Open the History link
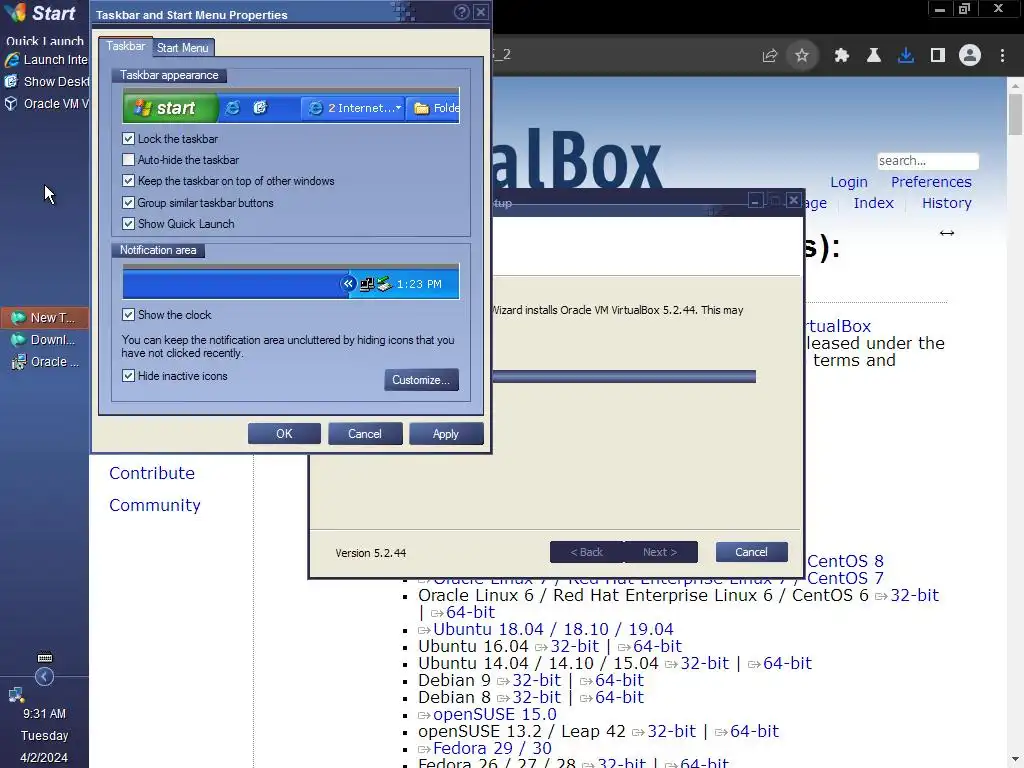1024x768 pixels. (x=947, y=203)
